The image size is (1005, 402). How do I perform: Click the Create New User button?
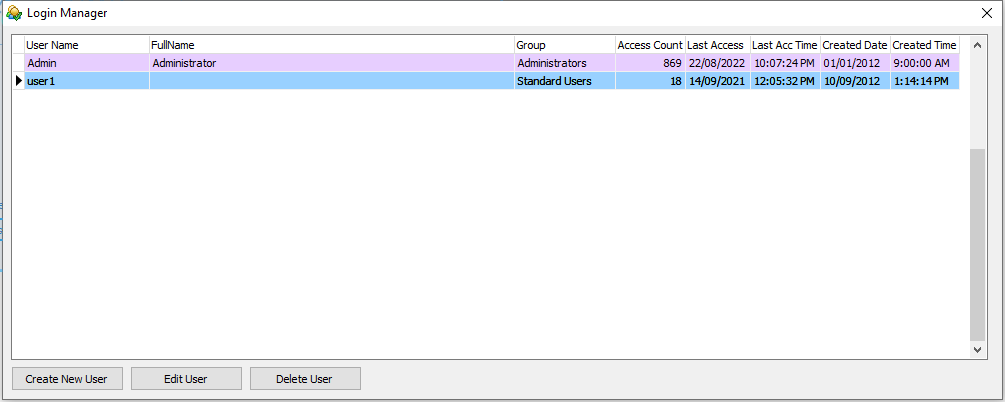point(67,379)
